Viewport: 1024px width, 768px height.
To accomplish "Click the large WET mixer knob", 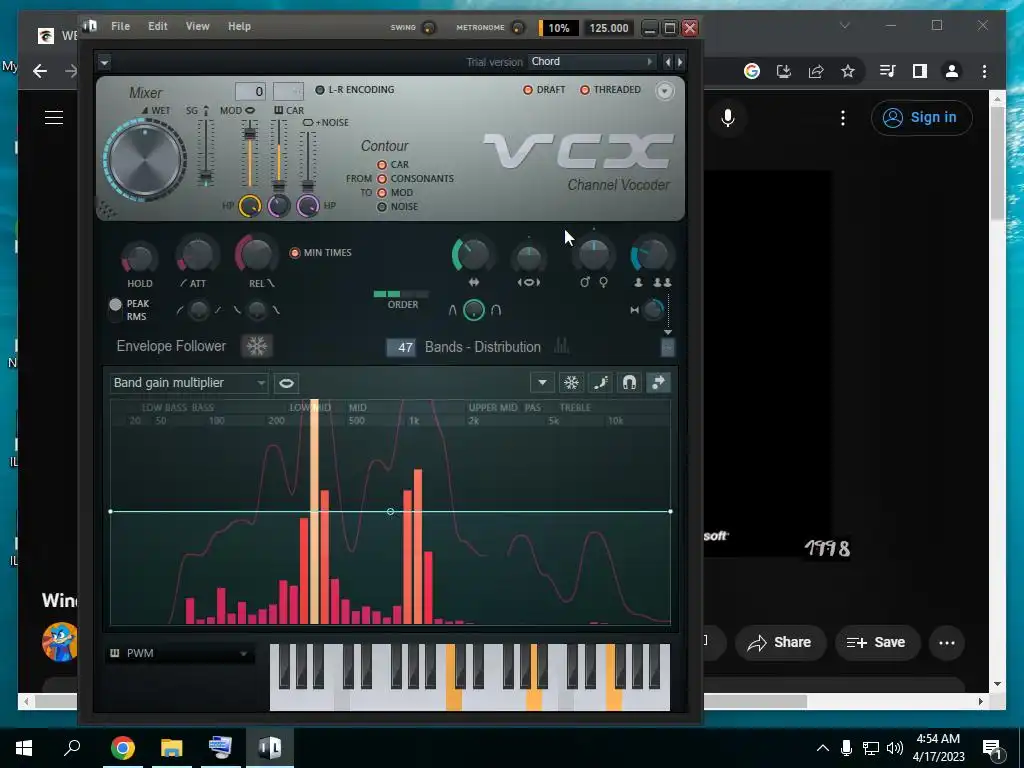I will click(x=145, y=159).
